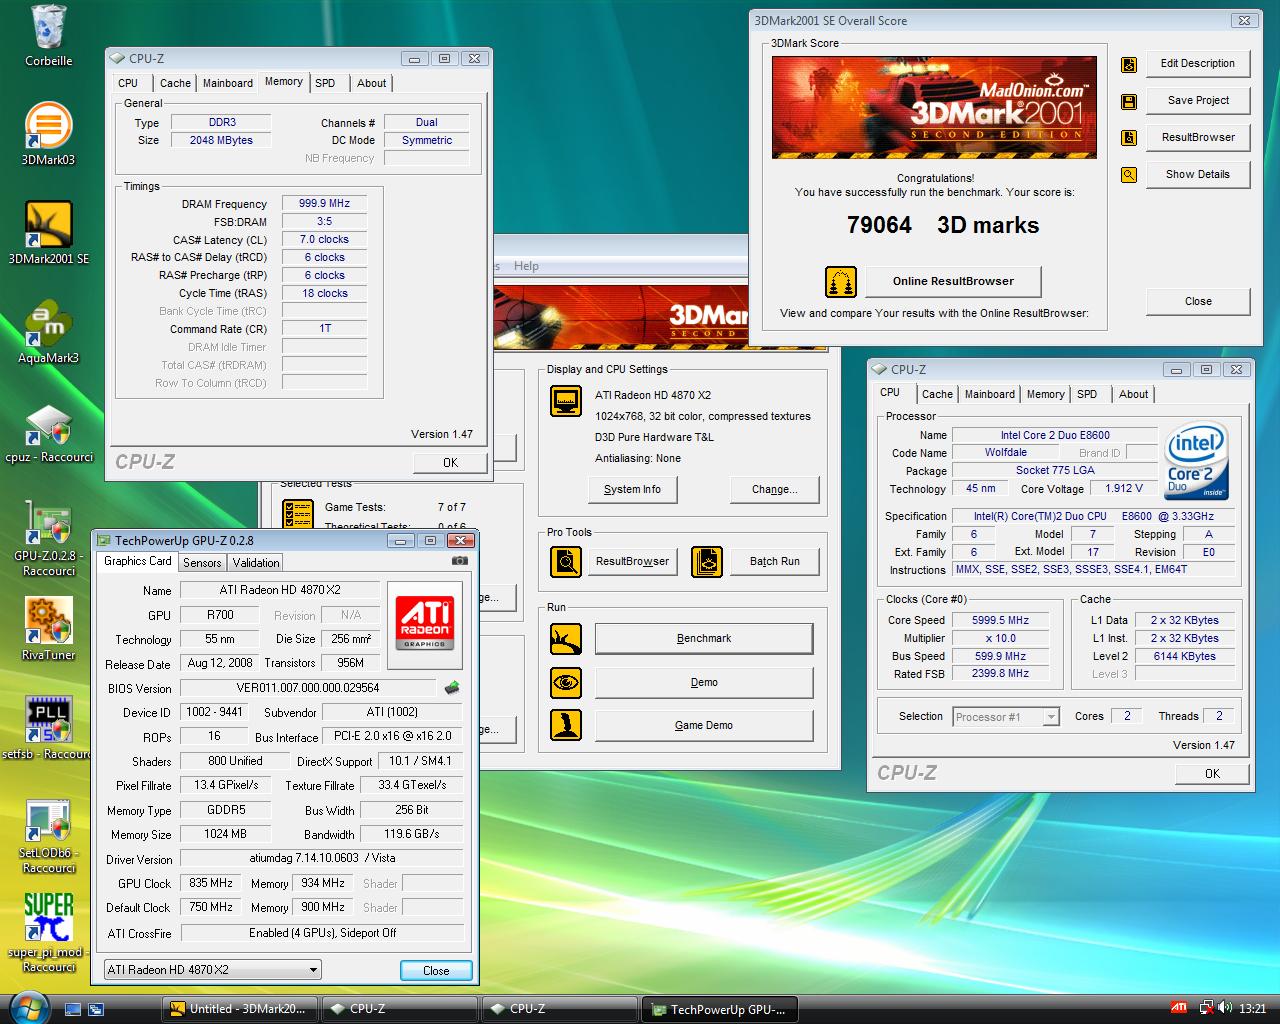The height and width of the screenshot is (1024, 1280).
Task: Click the BIOS save chip icon in GPU-Z
Action: tap(452, 688)
